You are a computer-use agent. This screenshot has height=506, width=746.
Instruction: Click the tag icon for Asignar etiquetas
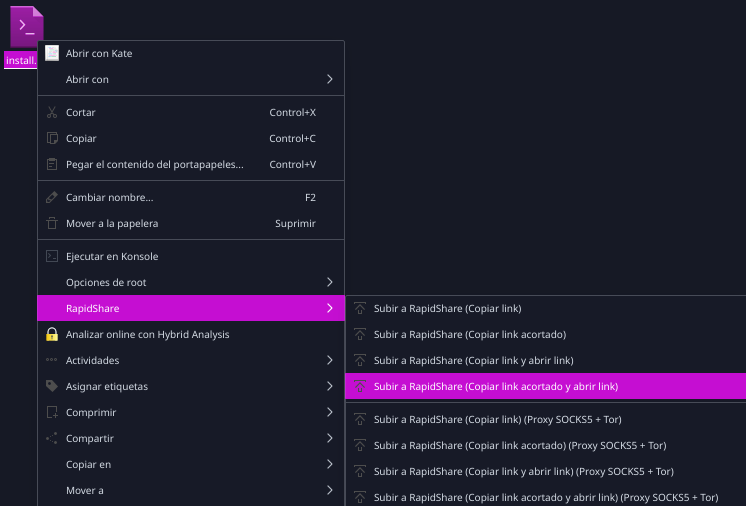[52, 386]
